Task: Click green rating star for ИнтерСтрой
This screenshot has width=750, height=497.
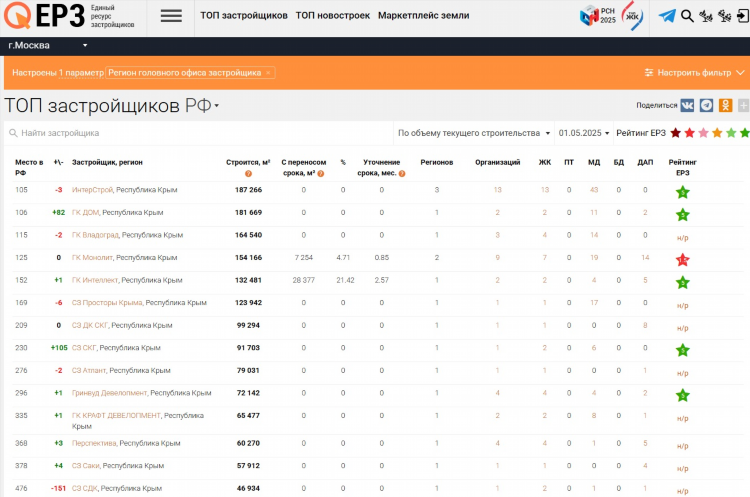Action: point(683,192)
